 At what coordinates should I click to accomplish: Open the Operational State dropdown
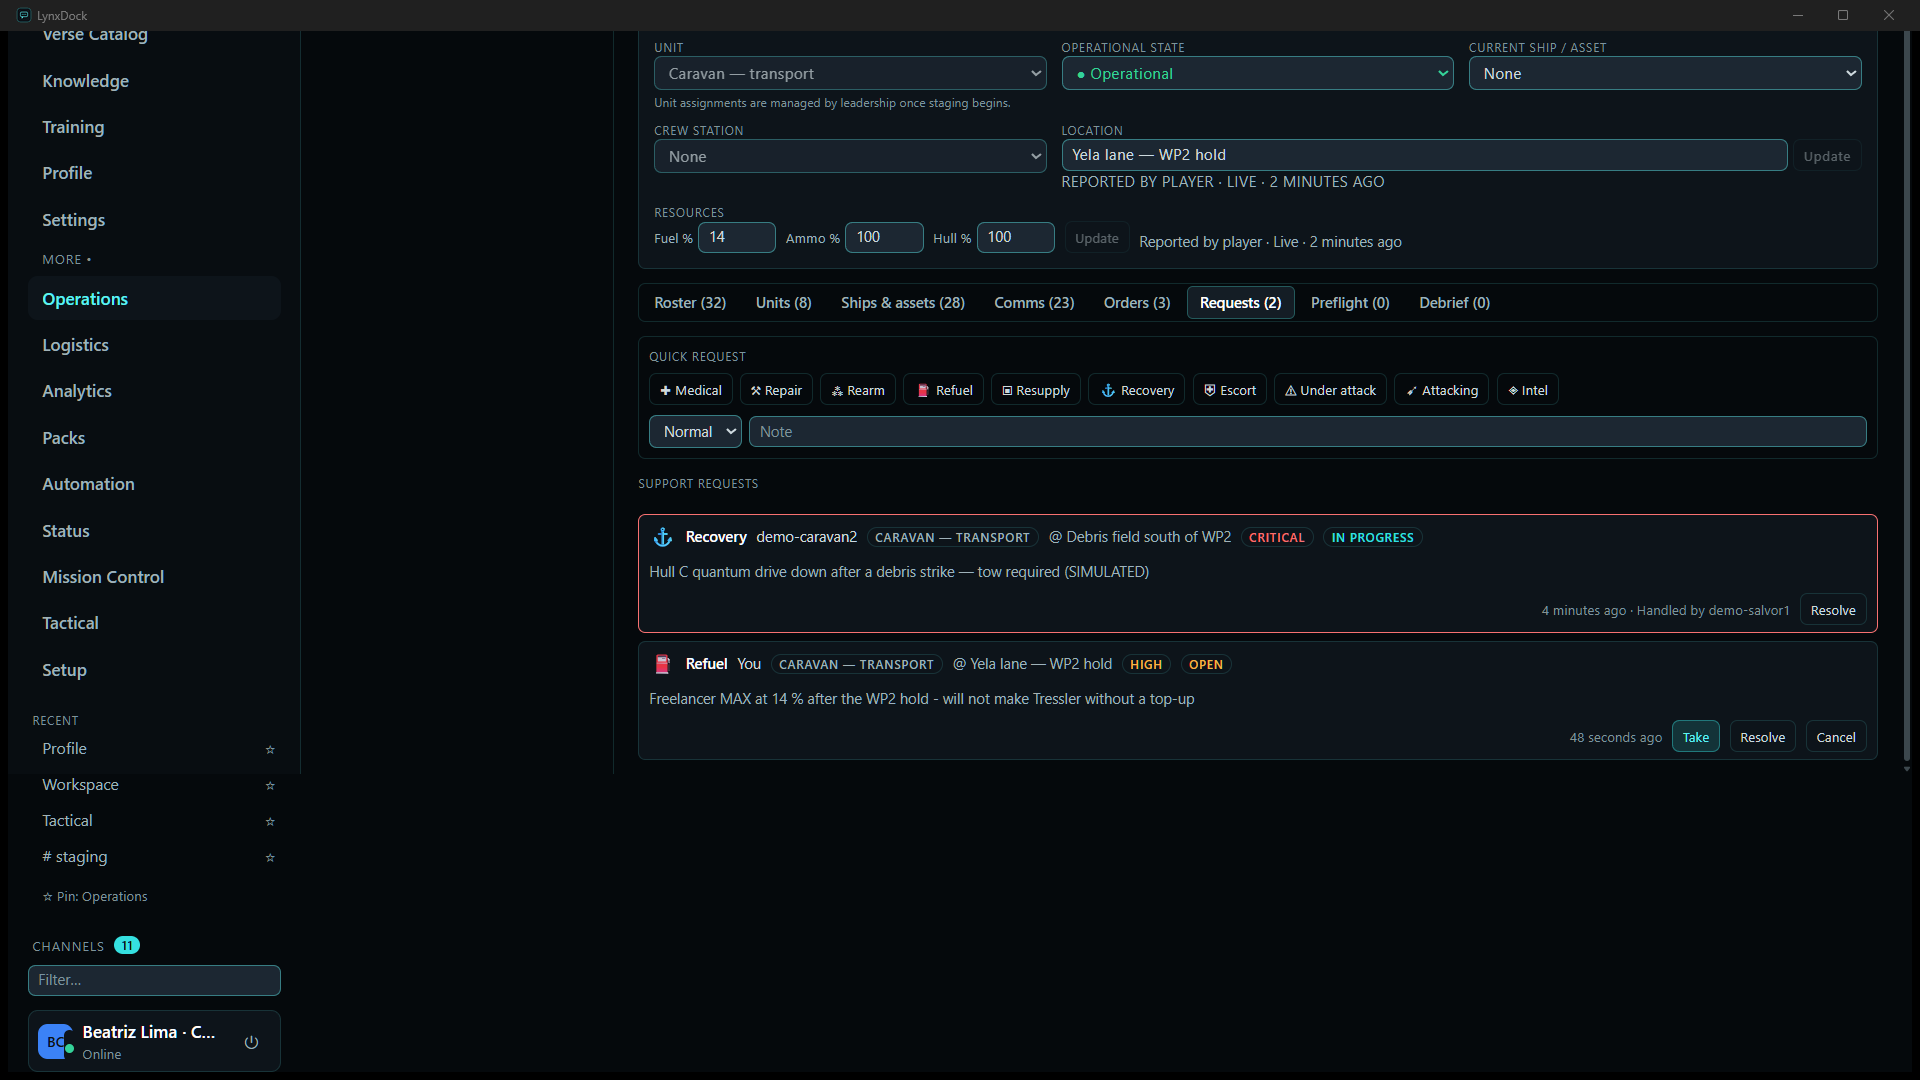click(1257, 73)
